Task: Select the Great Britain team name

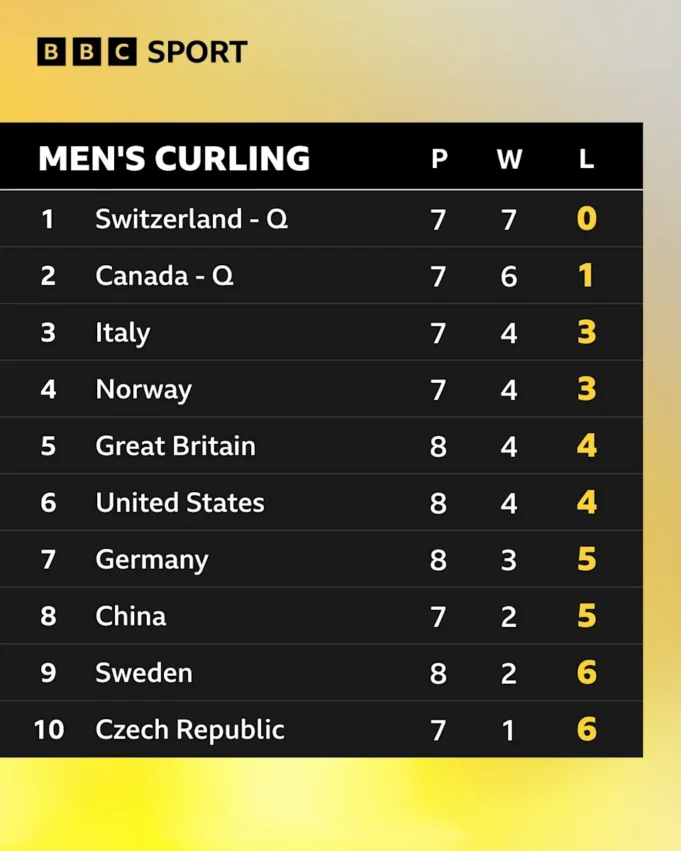Action: 175,446
